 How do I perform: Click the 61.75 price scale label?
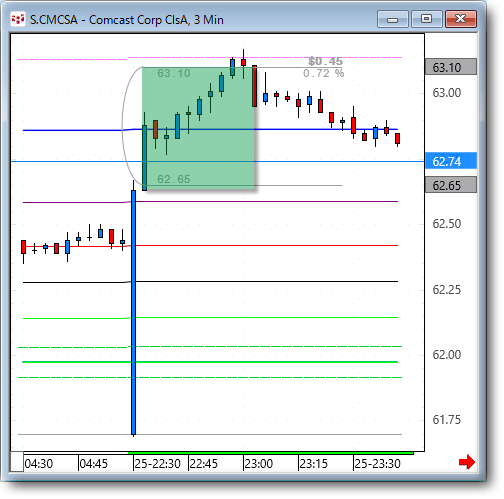coord(447,420)
